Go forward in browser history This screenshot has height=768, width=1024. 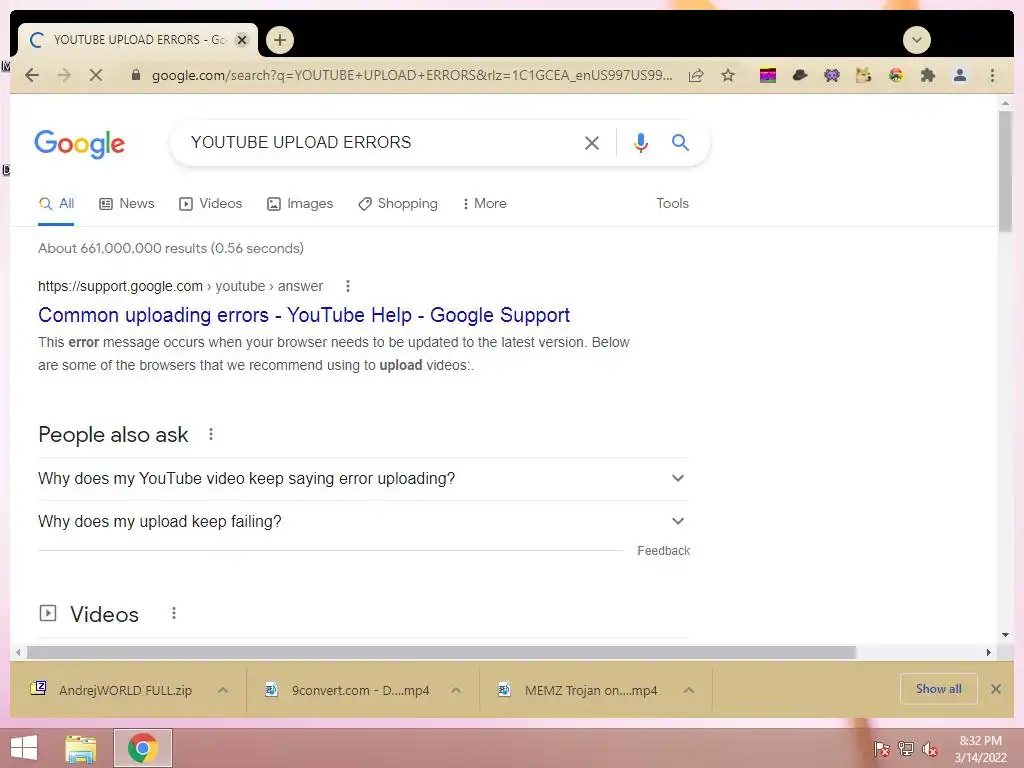[64, 75]
